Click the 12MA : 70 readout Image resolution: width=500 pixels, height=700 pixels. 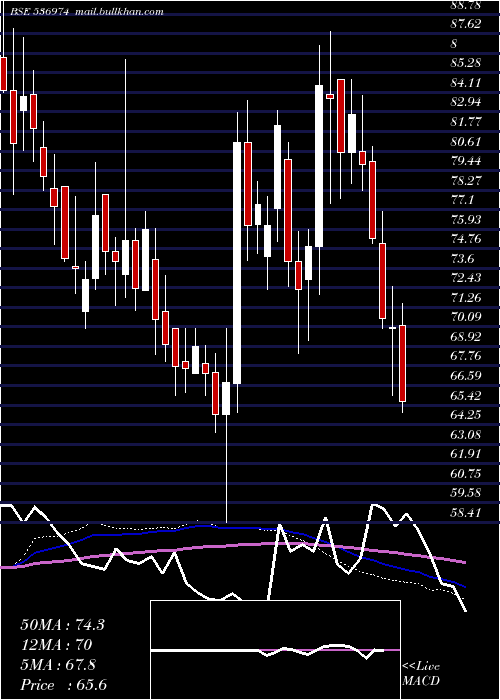click(x=56, y=645)
